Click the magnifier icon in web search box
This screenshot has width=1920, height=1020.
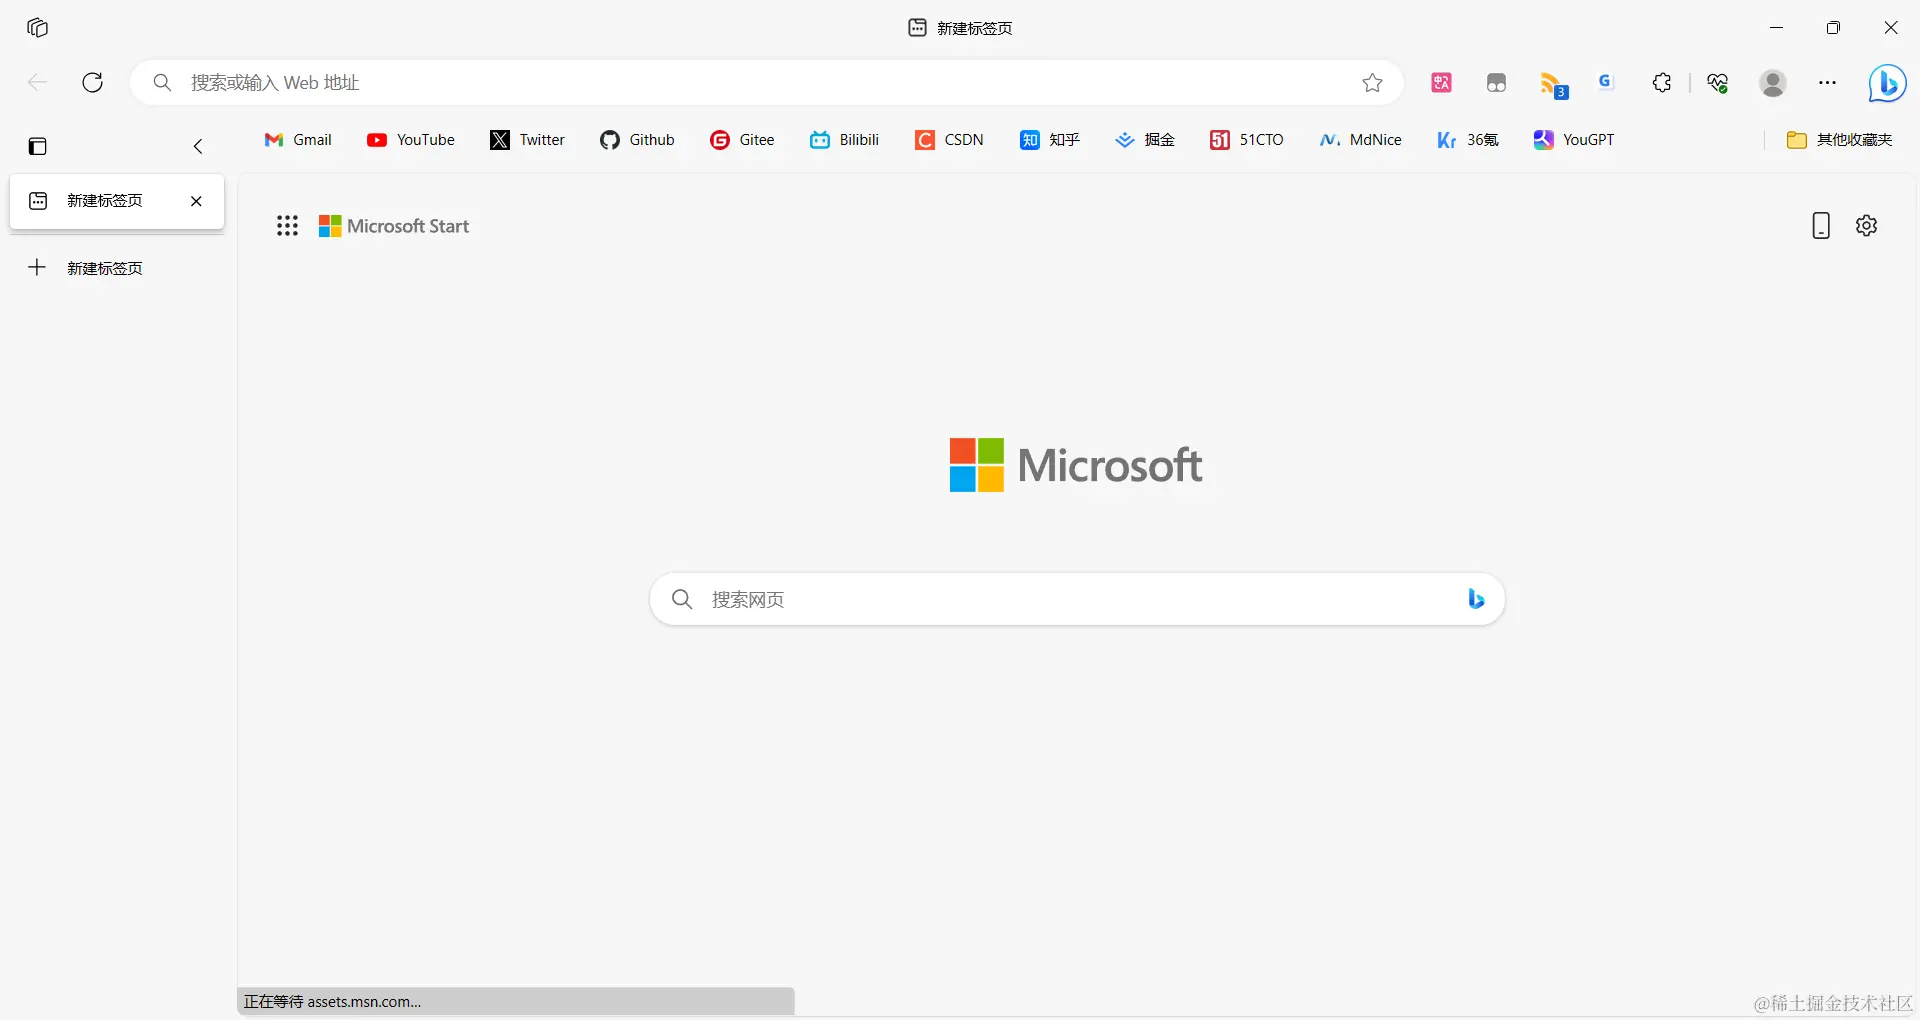tap(682, 599)
